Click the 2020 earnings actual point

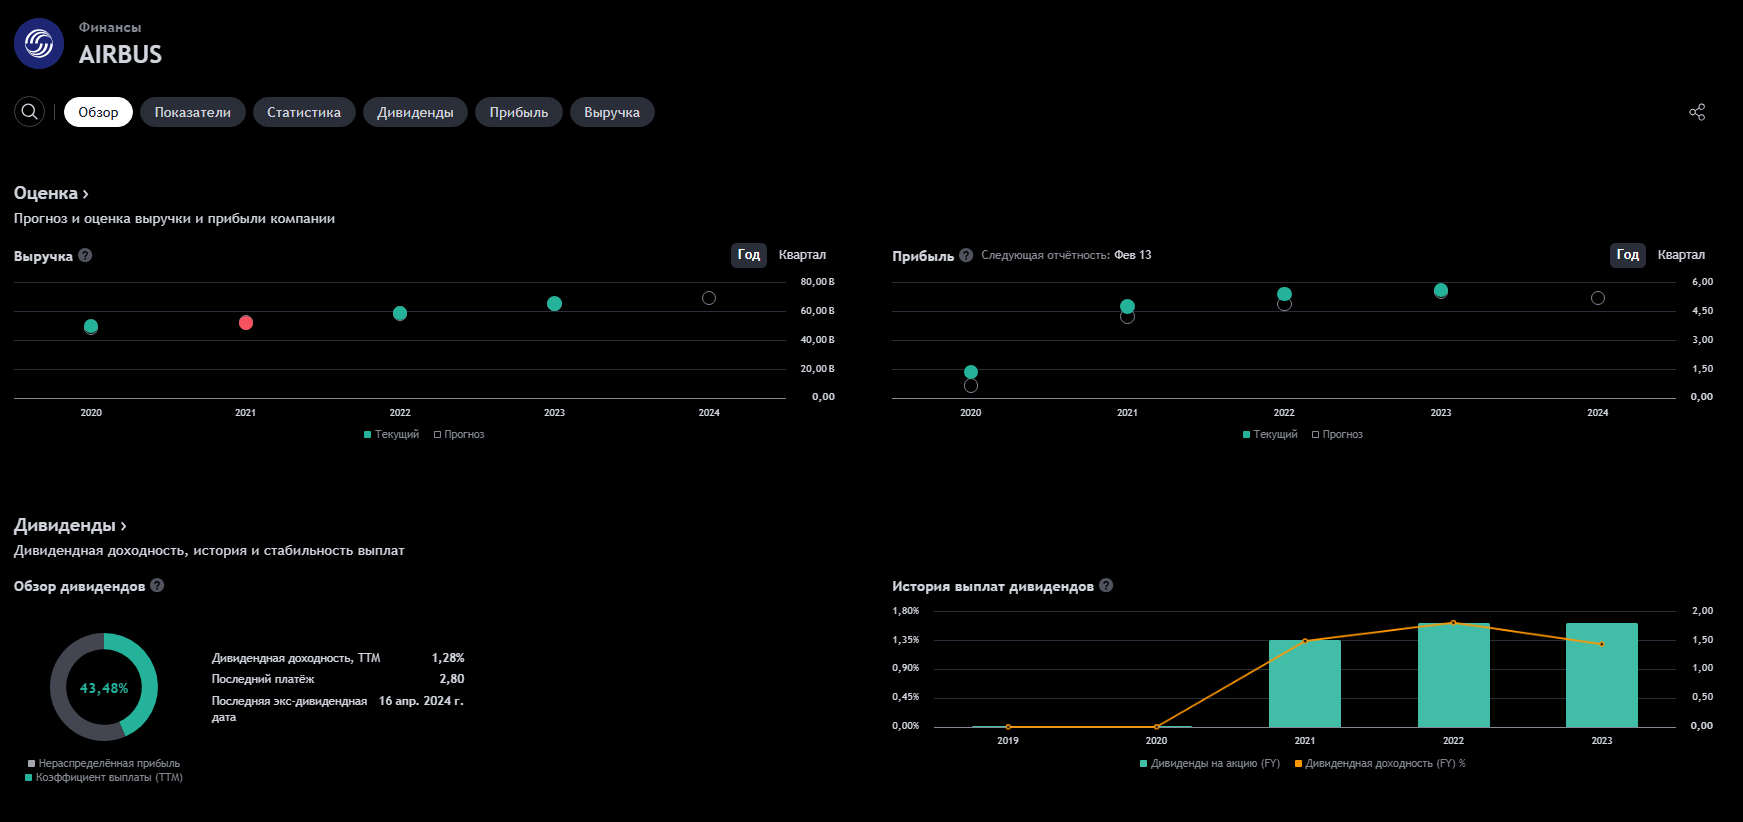[x=971, y=372]
